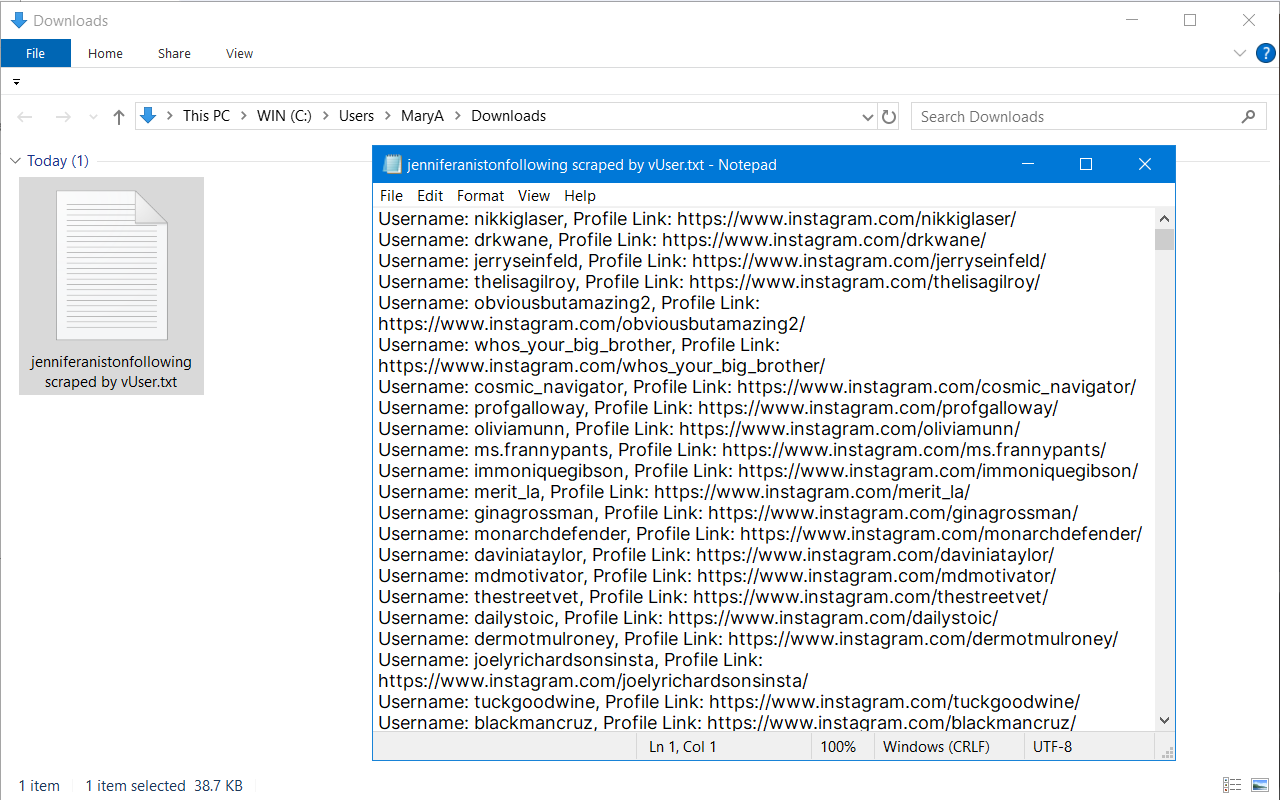Click 'UTF-8' encoding in status bar
The width and height of the screenshot is (1280, 800).
click(1052, 747)
